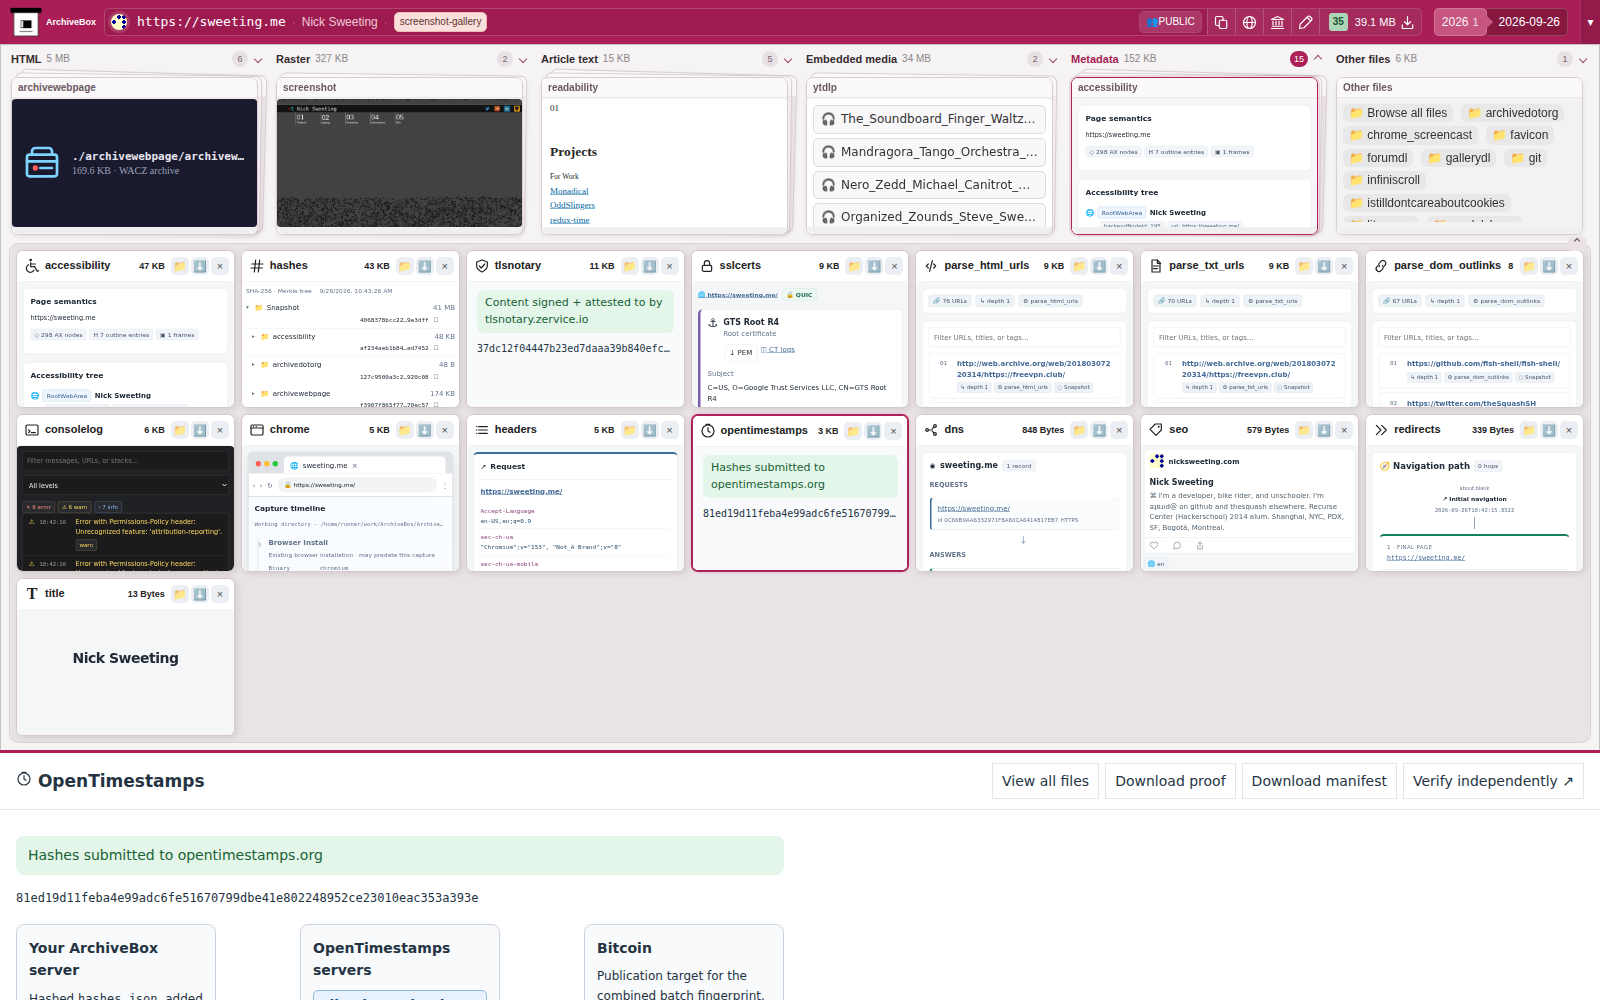Open the CT logs link in sslcerts
The height and width of the screenshot is (1000, 1600).
(778, 350)
